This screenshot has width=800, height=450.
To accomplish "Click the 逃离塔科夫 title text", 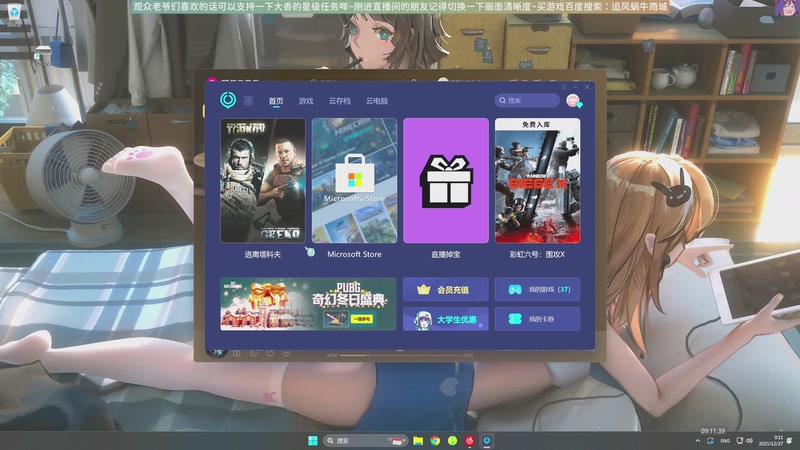I will 263,254.
